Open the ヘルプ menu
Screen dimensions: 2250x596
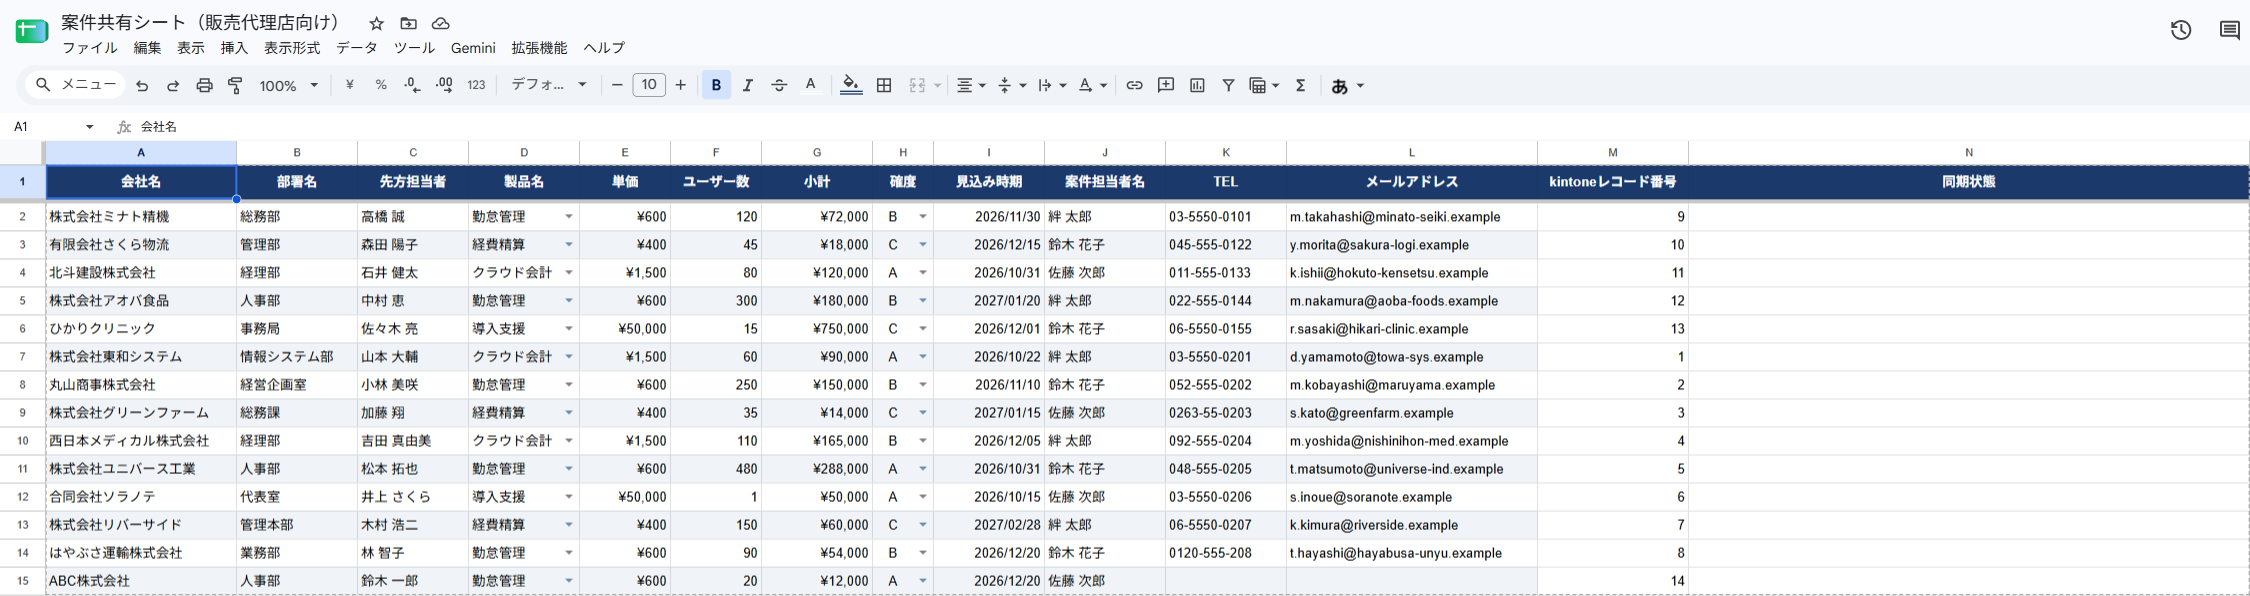(604, 48)
